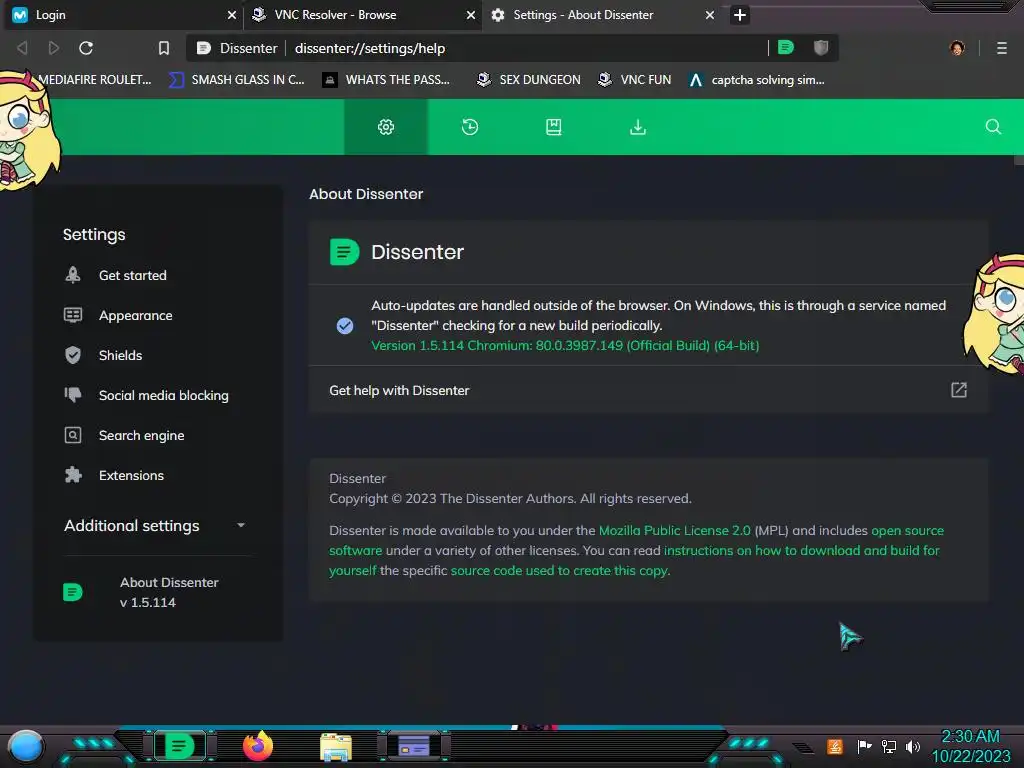The height and width of the screenshot is (768, 1024).
Task: Open Search engine settings
Action: click(141, 436)
